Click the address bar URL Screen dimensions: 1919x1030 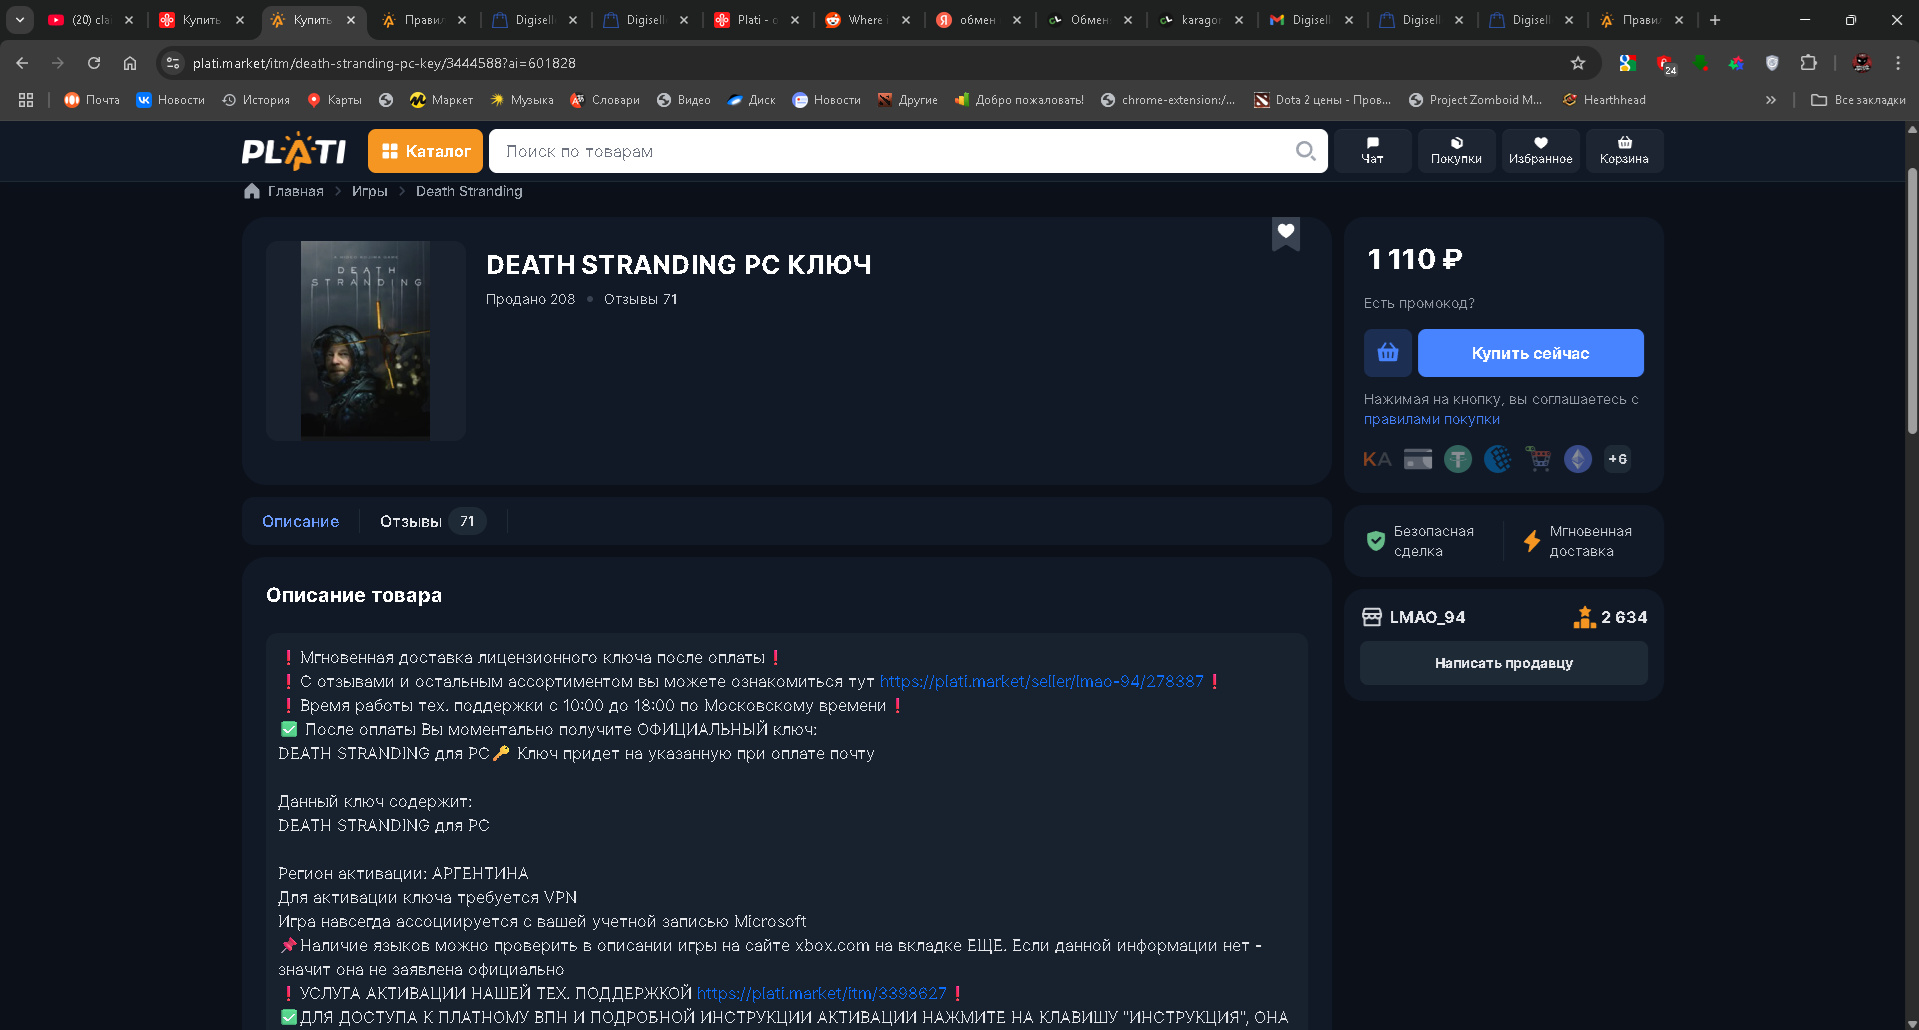click(384, 63)
